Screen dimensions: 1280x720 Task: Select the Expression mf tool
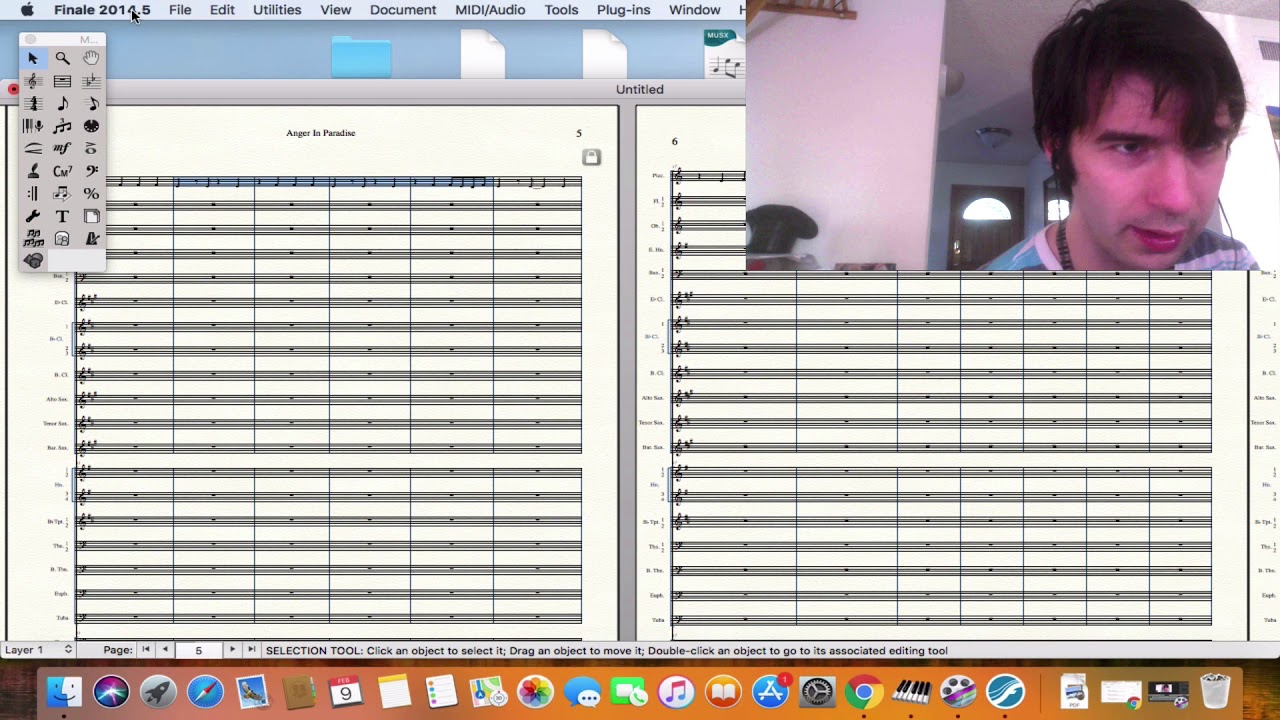(x=62, y=148)
